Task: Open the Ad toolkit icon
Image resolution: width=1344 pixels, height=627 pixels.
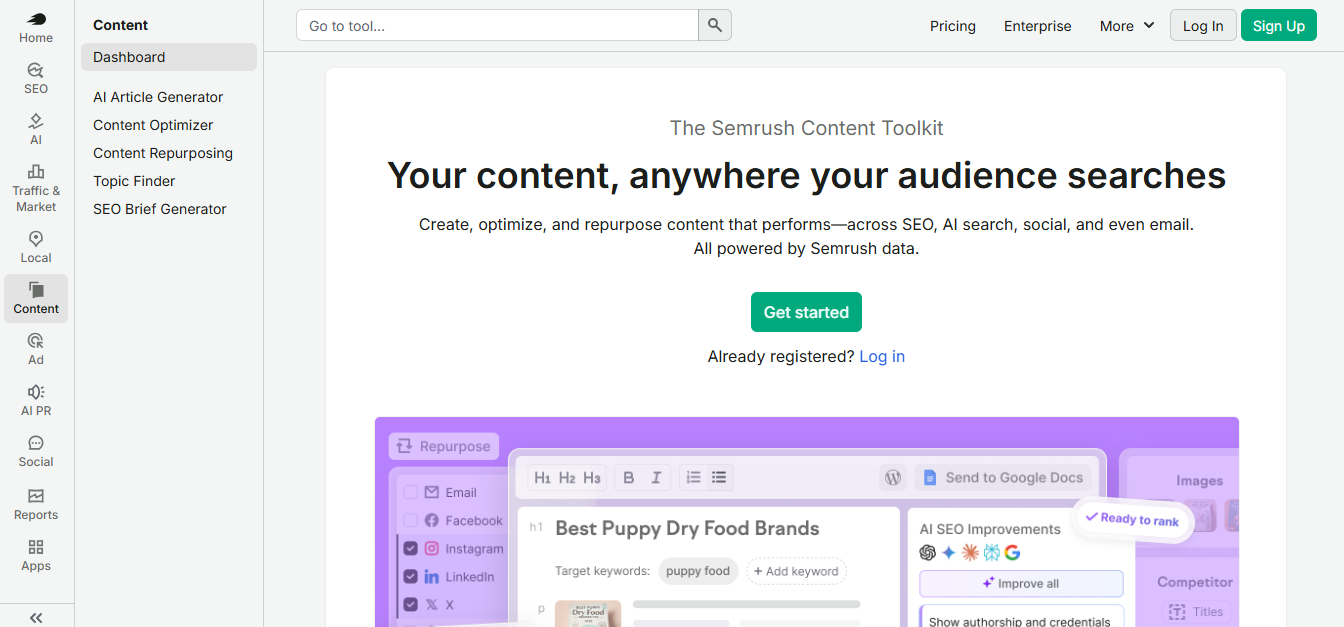Action: point(36,349)
